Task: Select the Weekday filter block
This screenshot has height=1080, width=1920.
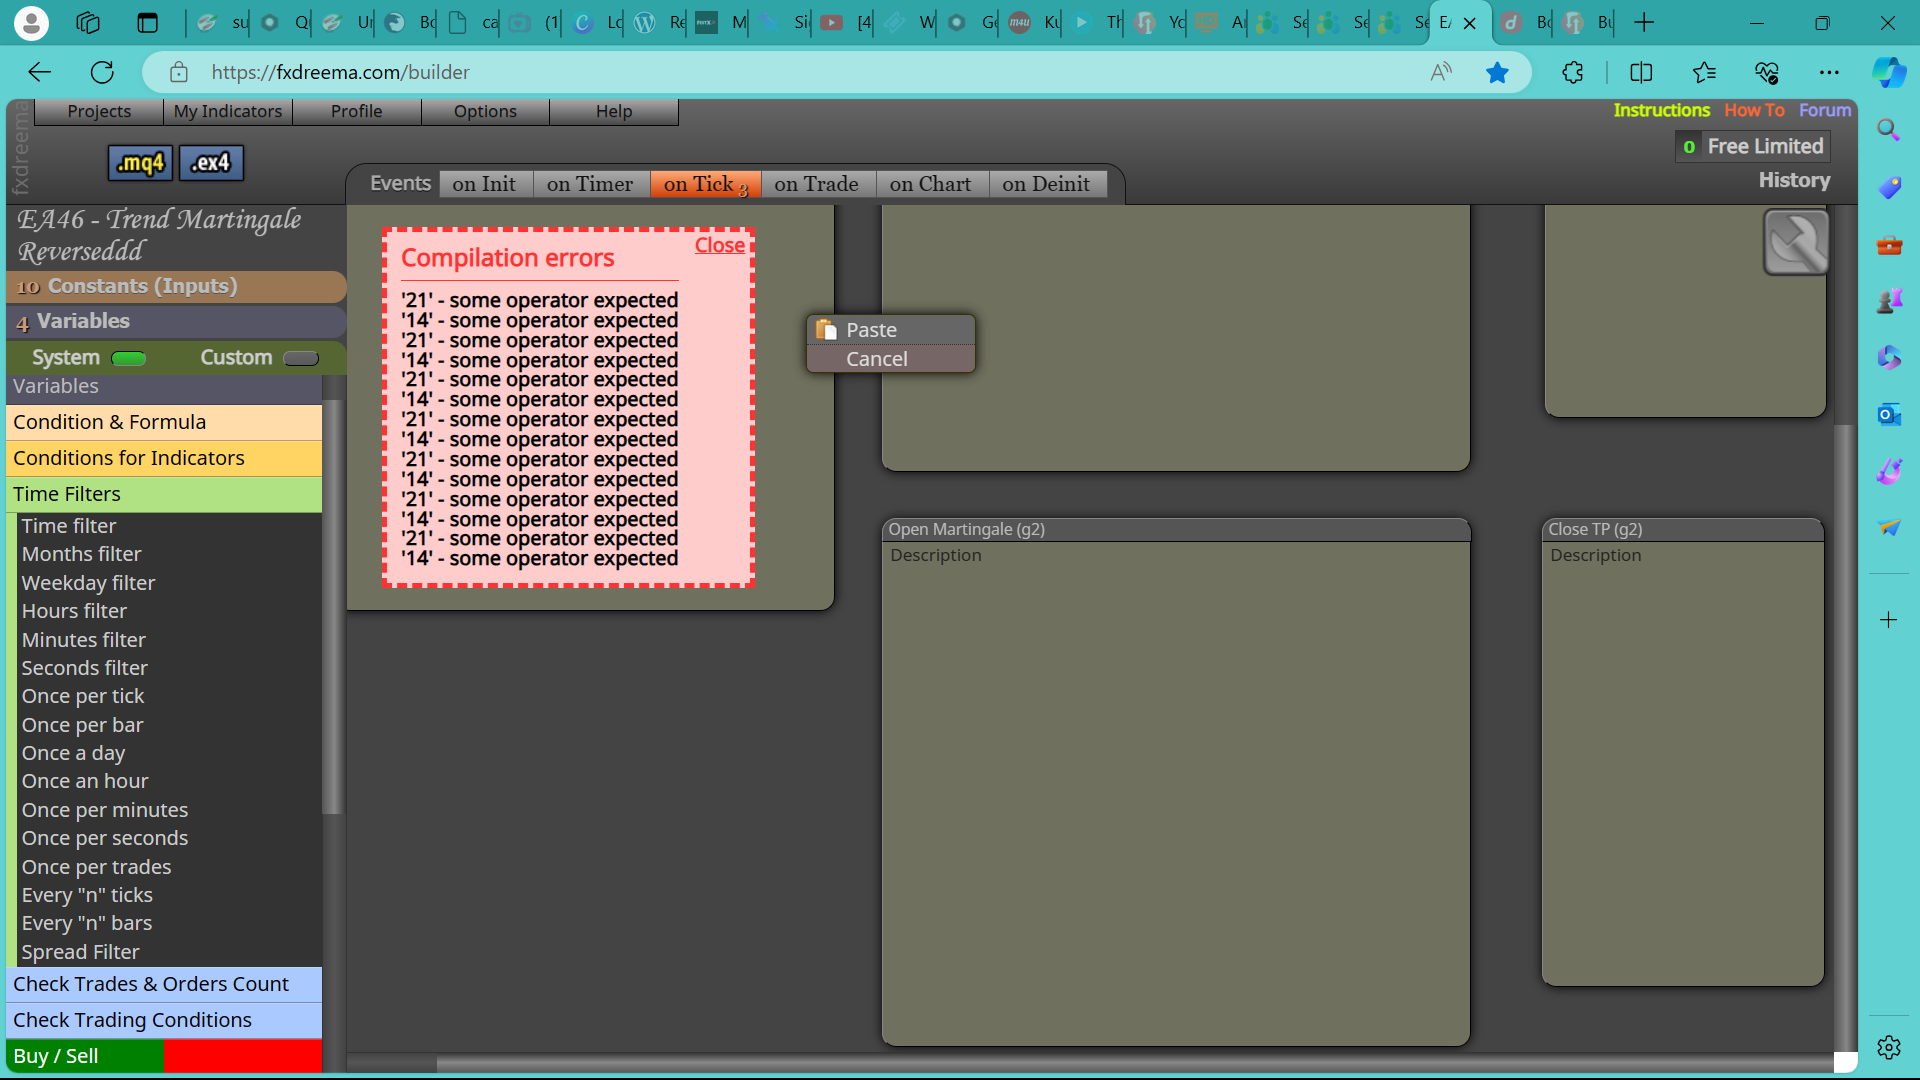Action: (89, 583)
